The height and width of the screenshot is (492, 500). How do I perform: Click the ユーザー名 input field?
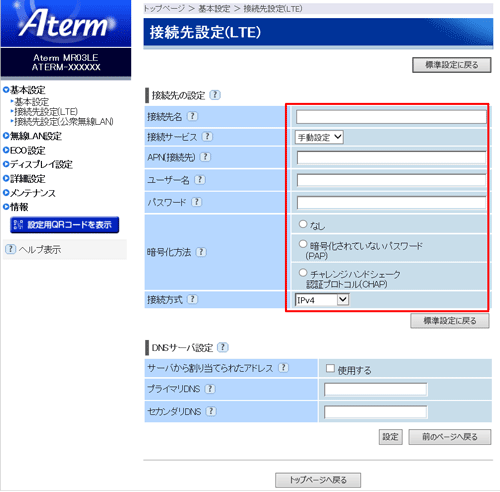pos(391,180)
